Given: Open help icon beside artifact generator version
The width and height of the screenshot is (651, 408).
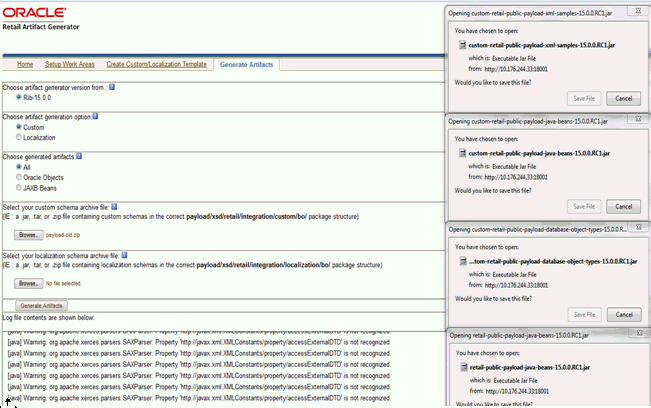Looking at the screenshot, I should pos(112,87).
